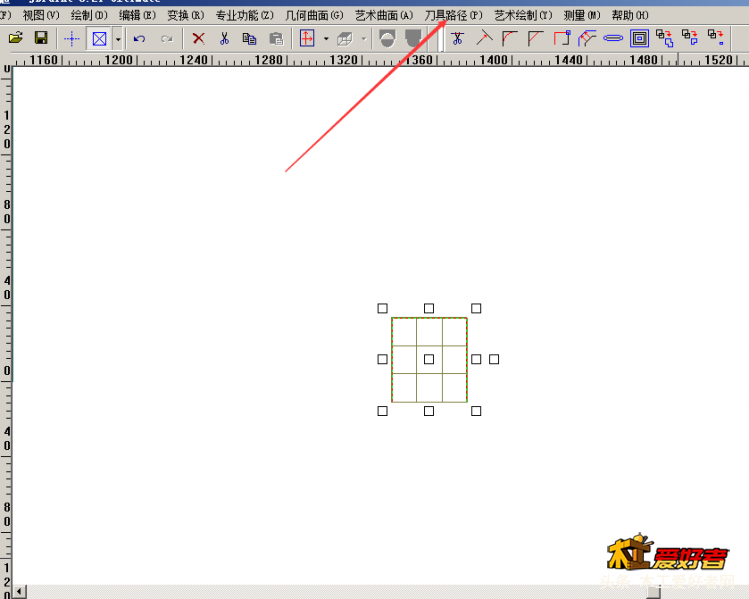Open the 绘制(D) menu
The width and height of the screenshot is (749, 599).
point(89,15)
